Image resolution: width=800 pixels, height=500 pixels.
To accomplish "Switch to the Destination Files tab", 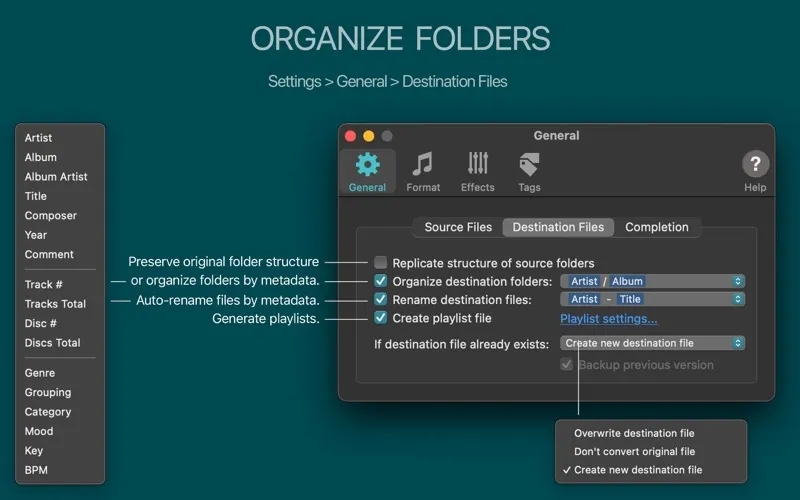I will point(558,227).
